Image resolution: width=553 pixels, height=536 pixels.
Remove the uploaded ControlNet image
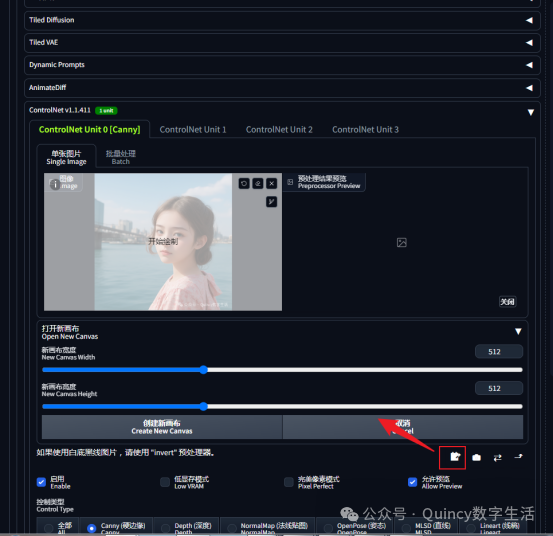[x=271, y=183]
